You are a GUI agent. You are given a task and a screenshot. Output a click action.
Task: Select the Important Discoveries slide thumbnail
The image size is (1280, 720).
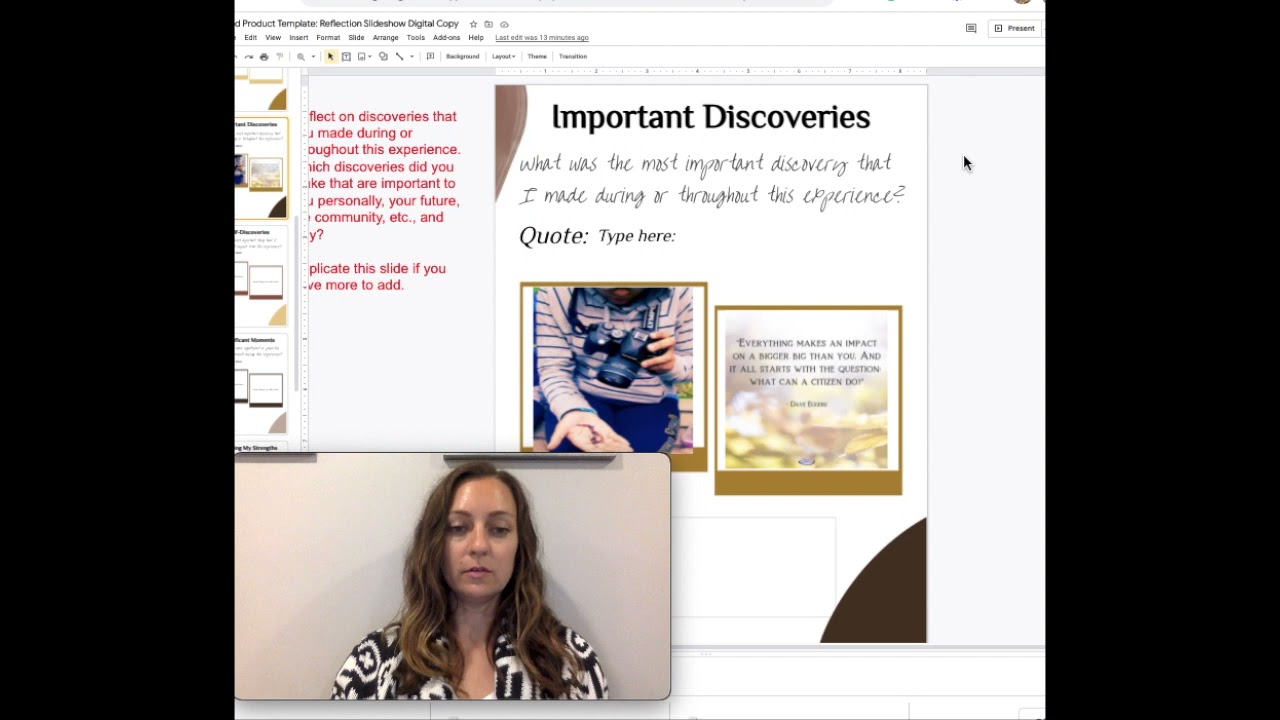coord(261,169)
